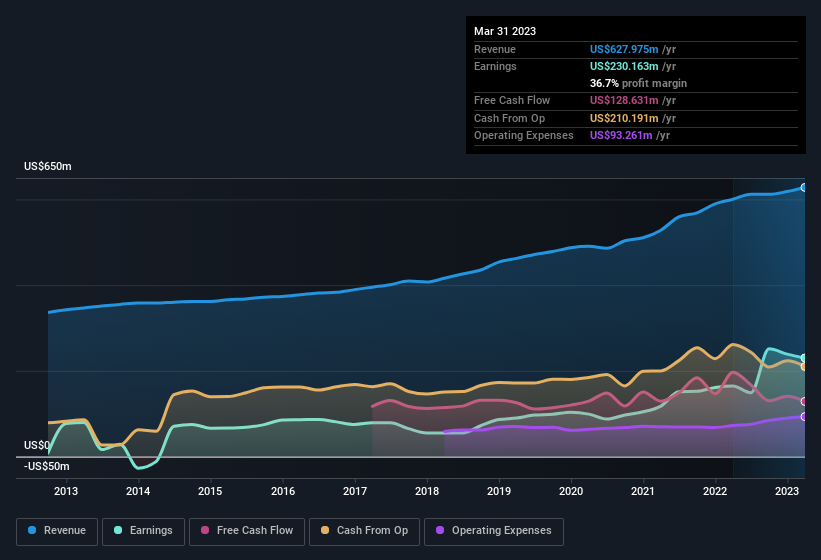
Task: Click the Operating Expenses endpoint marker
Action: (x=804, y=417)
